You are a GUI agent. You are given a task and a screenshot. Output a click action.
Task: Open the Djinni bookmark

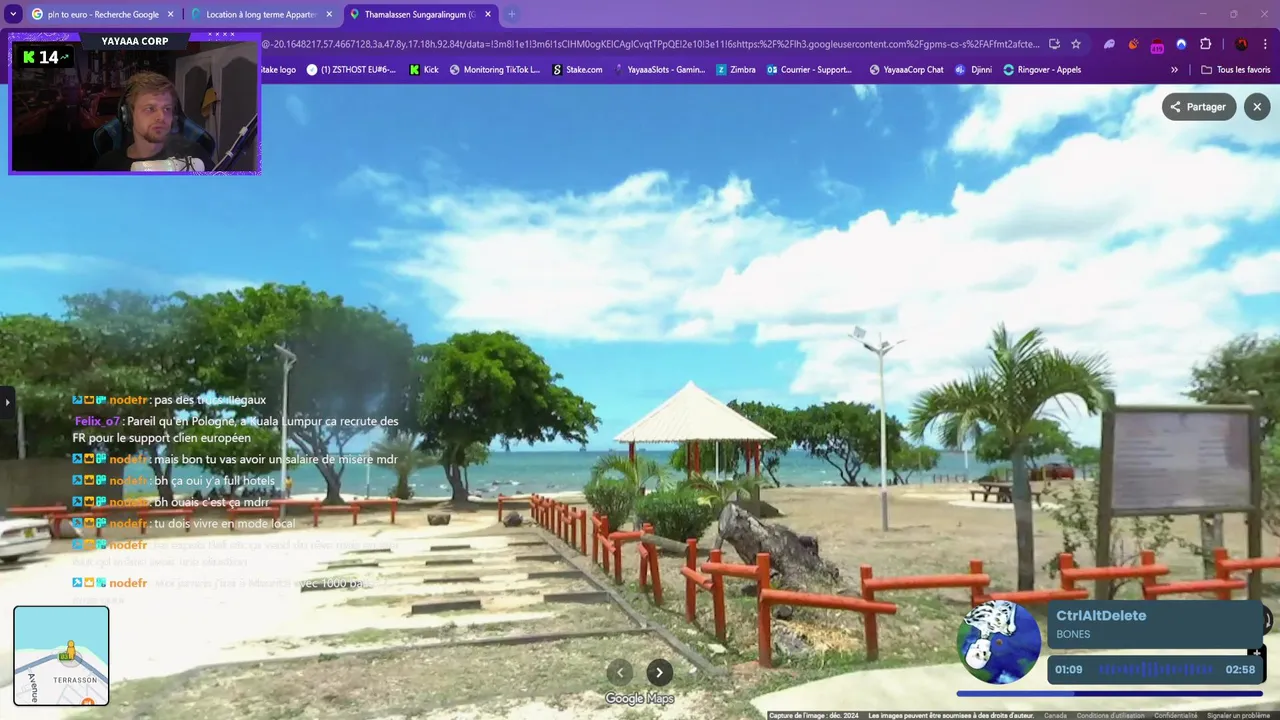pos(974,70)
